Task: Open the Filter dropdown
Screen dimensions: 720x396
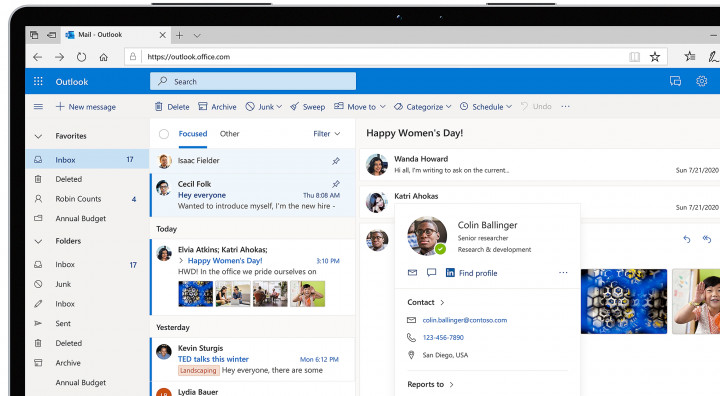Action: [326, 134]
